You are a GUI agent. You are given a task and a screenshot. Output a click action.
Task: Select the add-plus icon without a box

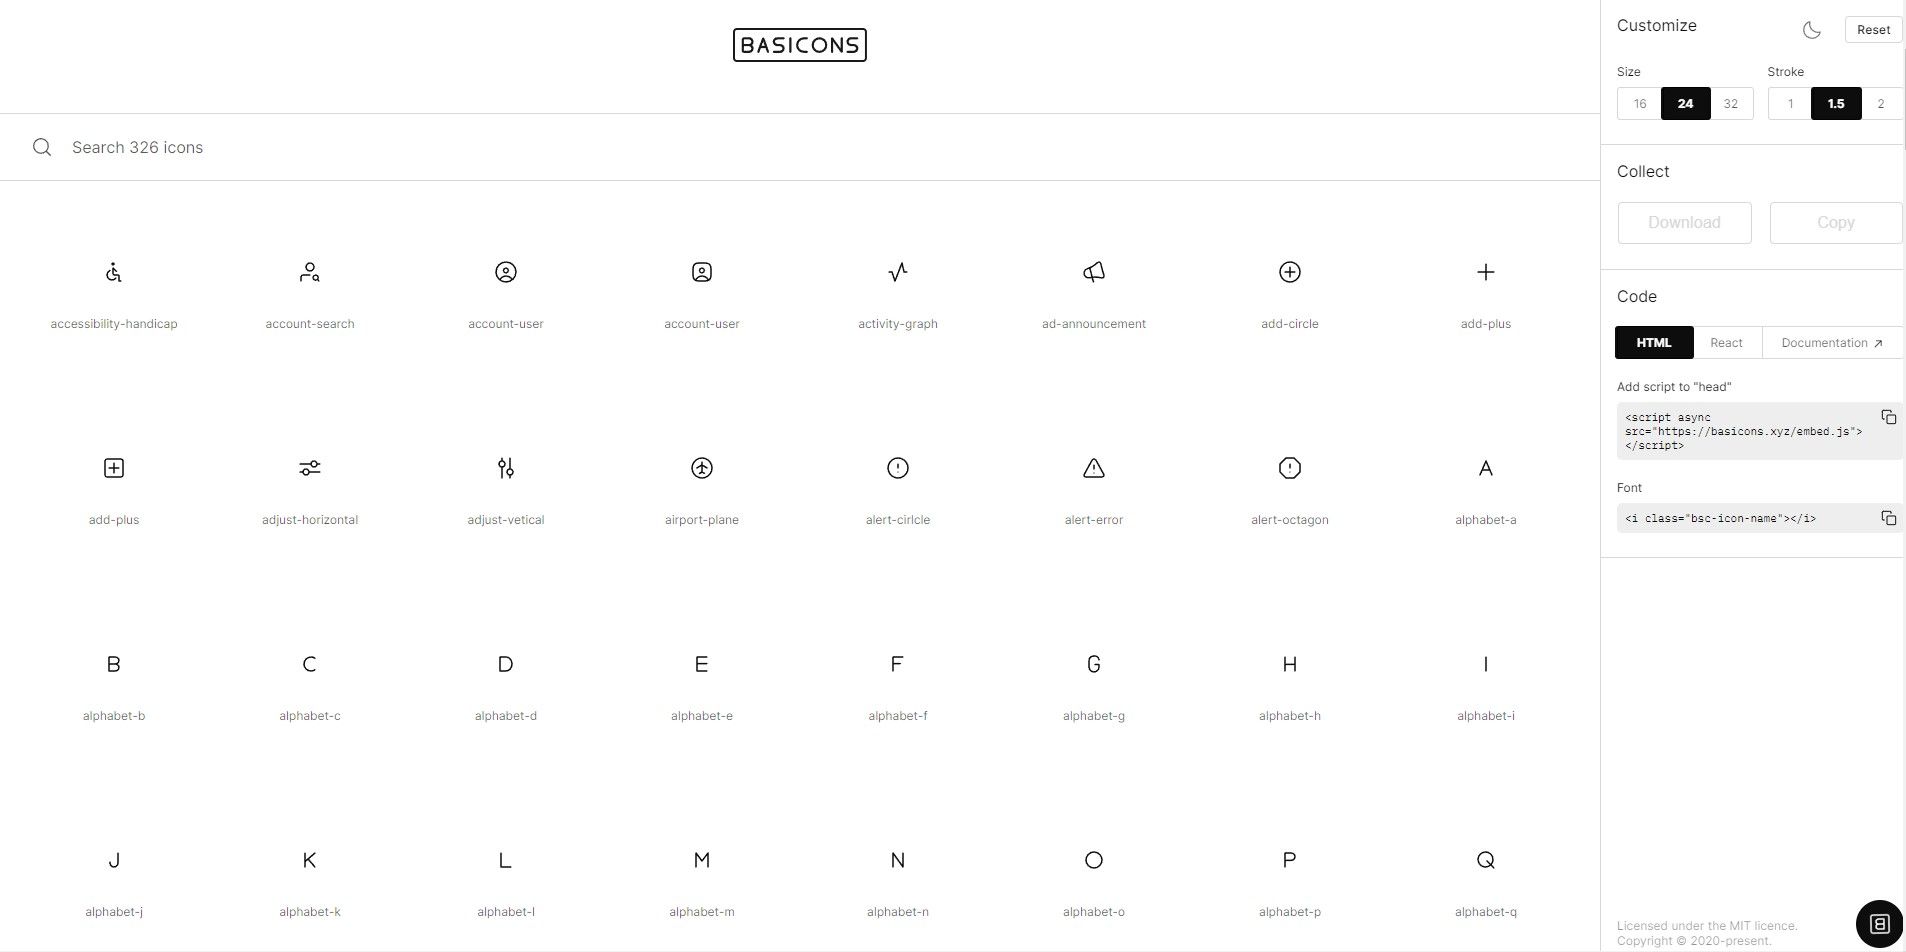(1486, 272)
